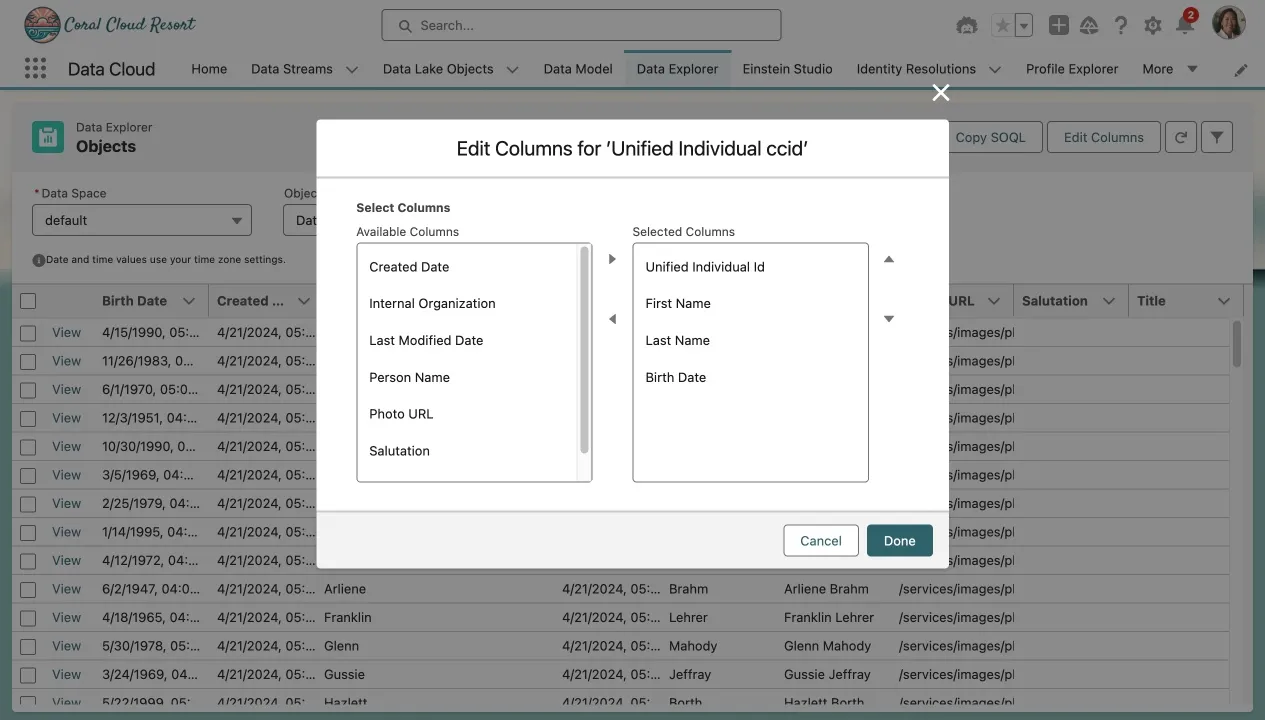Click the filter funnel icon
Image resolution: width=1265 pixels, height=720 pixels.
(1216, 138)
